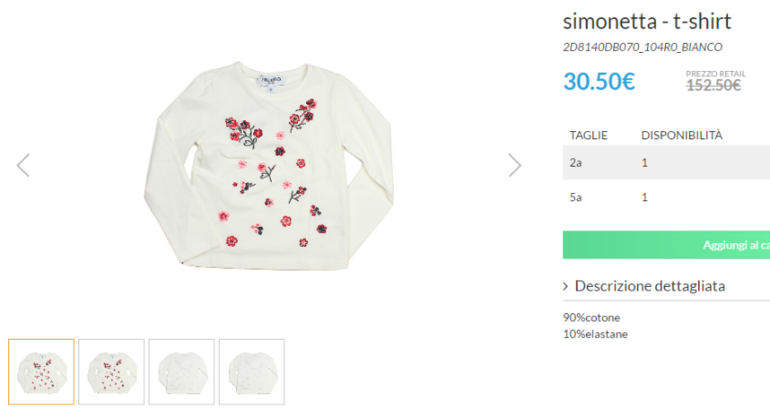Screen dimensions: 770x418
Task: Open the second flowered shirt thumbnail
Action: click(x=111, y=372)
